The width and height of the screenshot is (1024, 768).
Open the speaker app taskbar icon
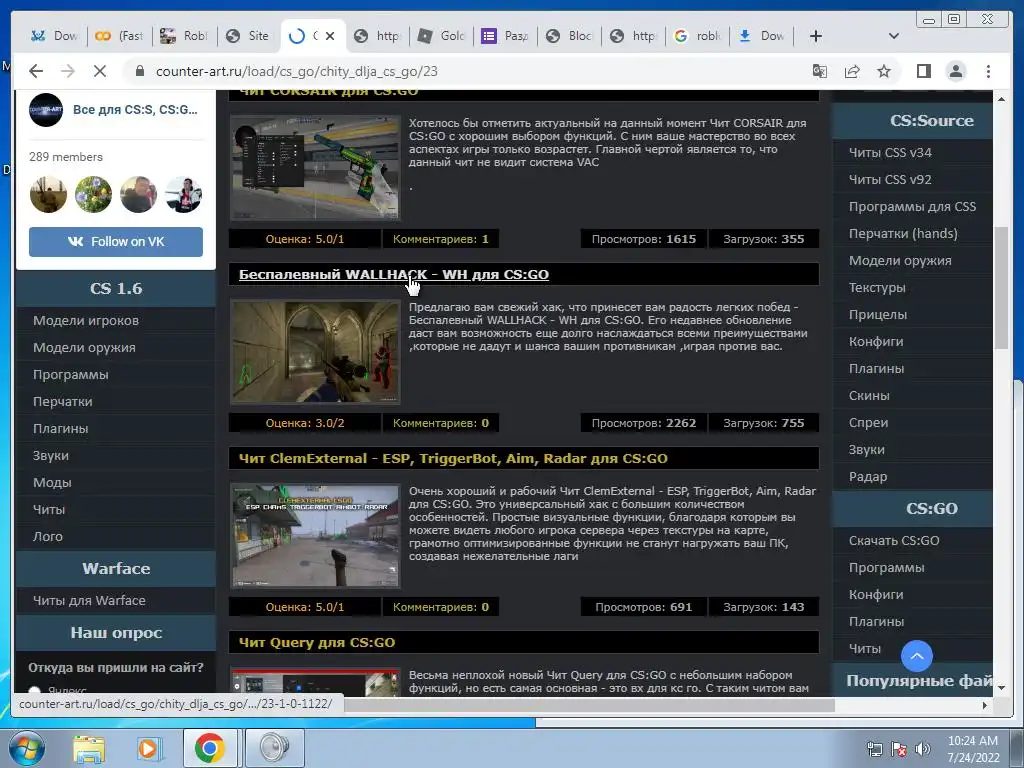click(274, 748)
